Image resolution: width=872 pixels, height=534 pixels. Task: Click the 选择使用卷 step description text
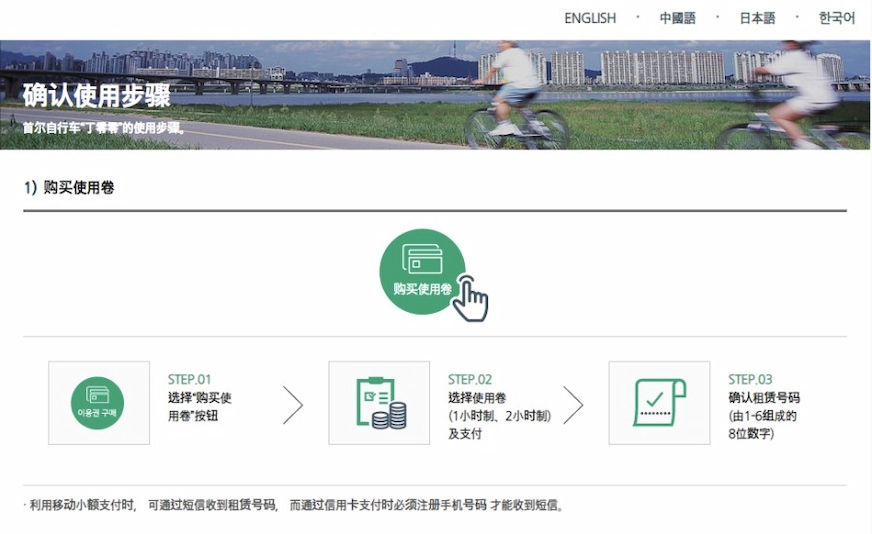click(x=477, y=398)
